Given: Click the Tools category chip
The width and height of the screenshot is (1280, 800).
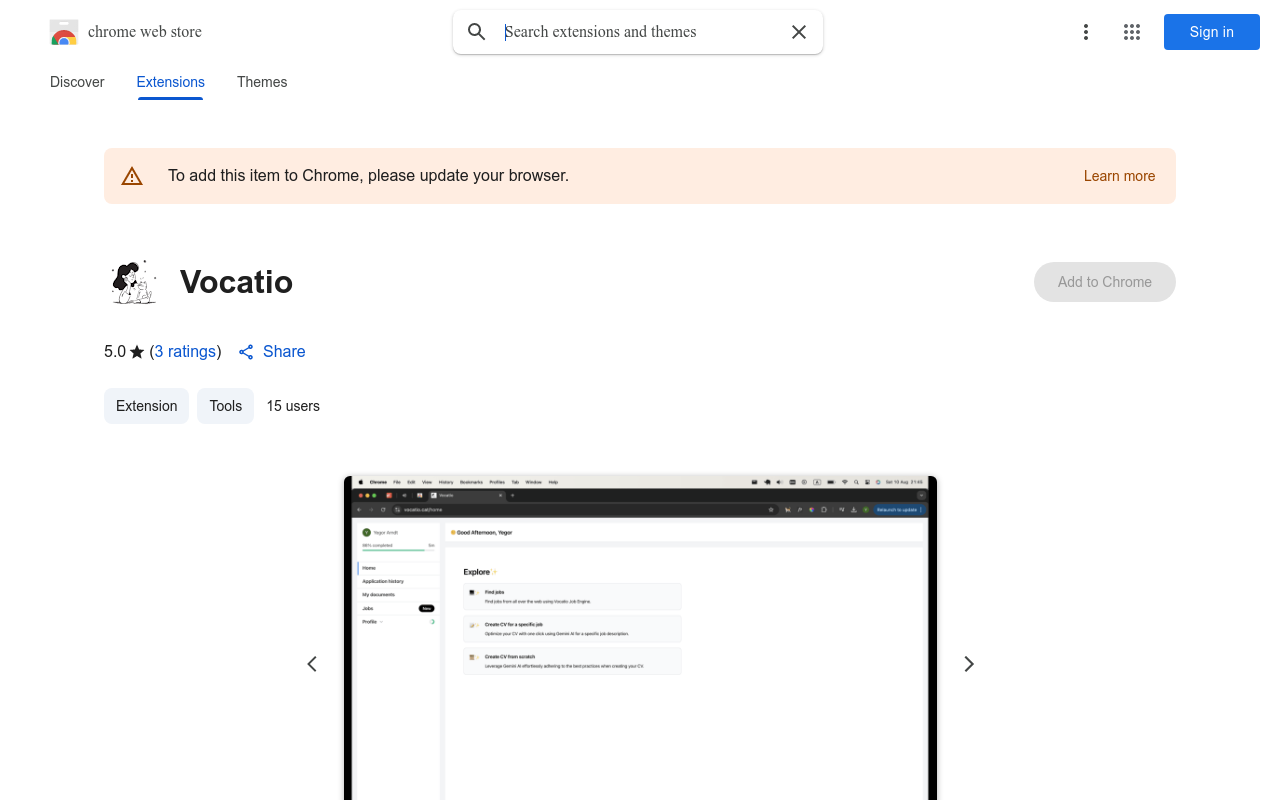Looking at the screenshot, I should pyautogui.click(x=226, y=406).
